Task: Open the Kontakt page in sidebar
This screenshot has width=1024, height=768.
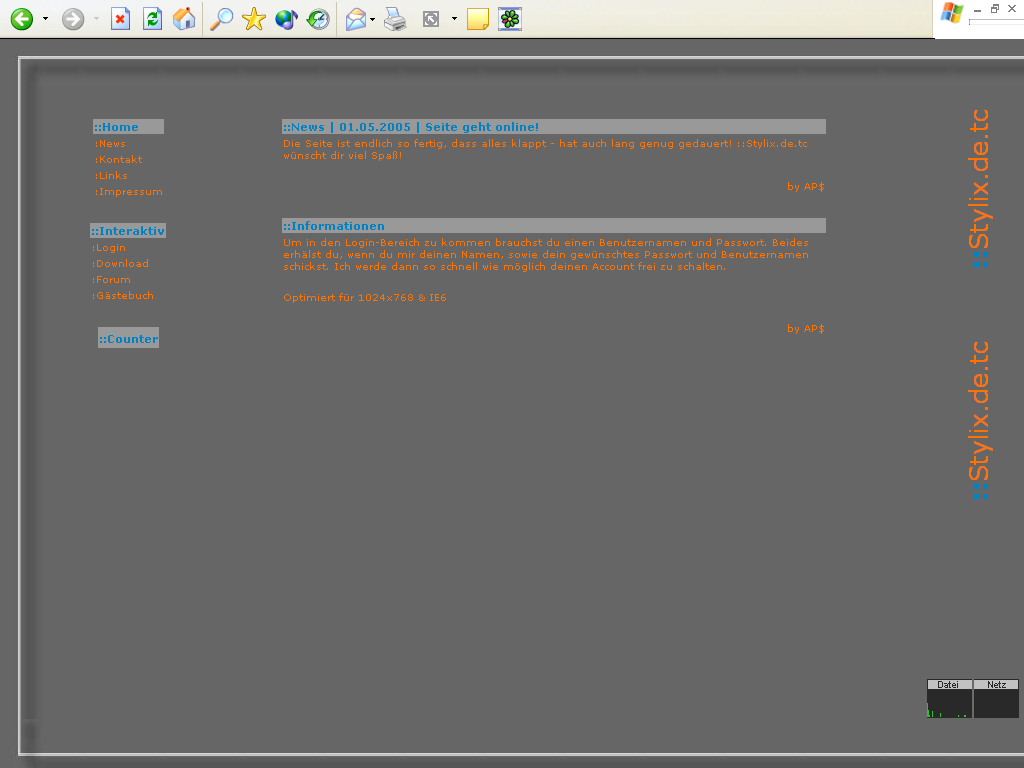Action: (120, 160)
